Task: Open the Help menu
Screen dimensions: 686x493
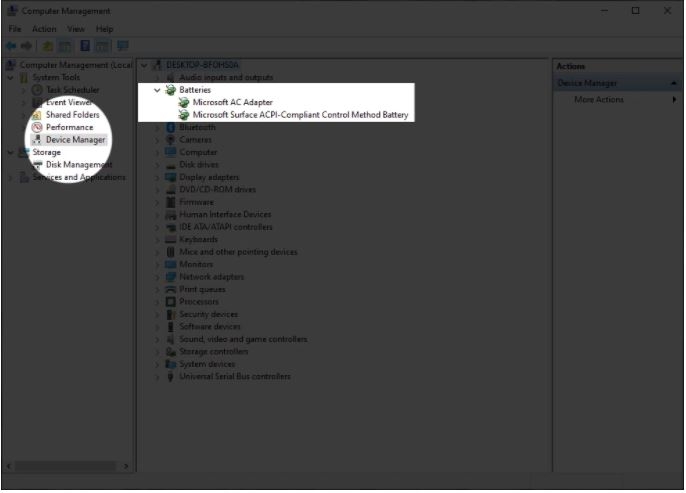Action: click(105, 29)
